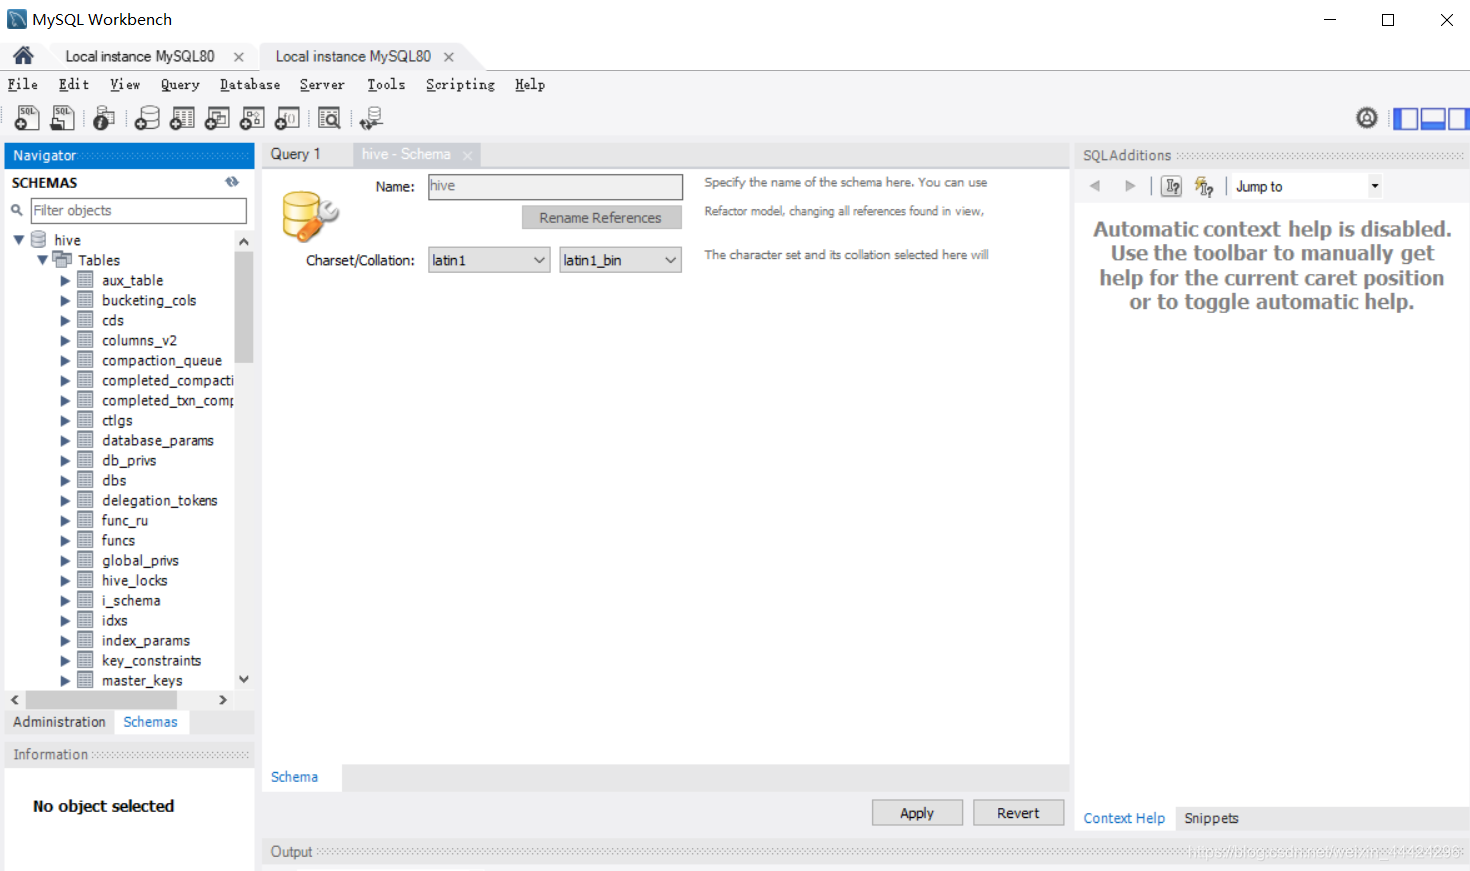Click the Filter objects search field
Screen dimensions: 1470x871
(138, 210)
